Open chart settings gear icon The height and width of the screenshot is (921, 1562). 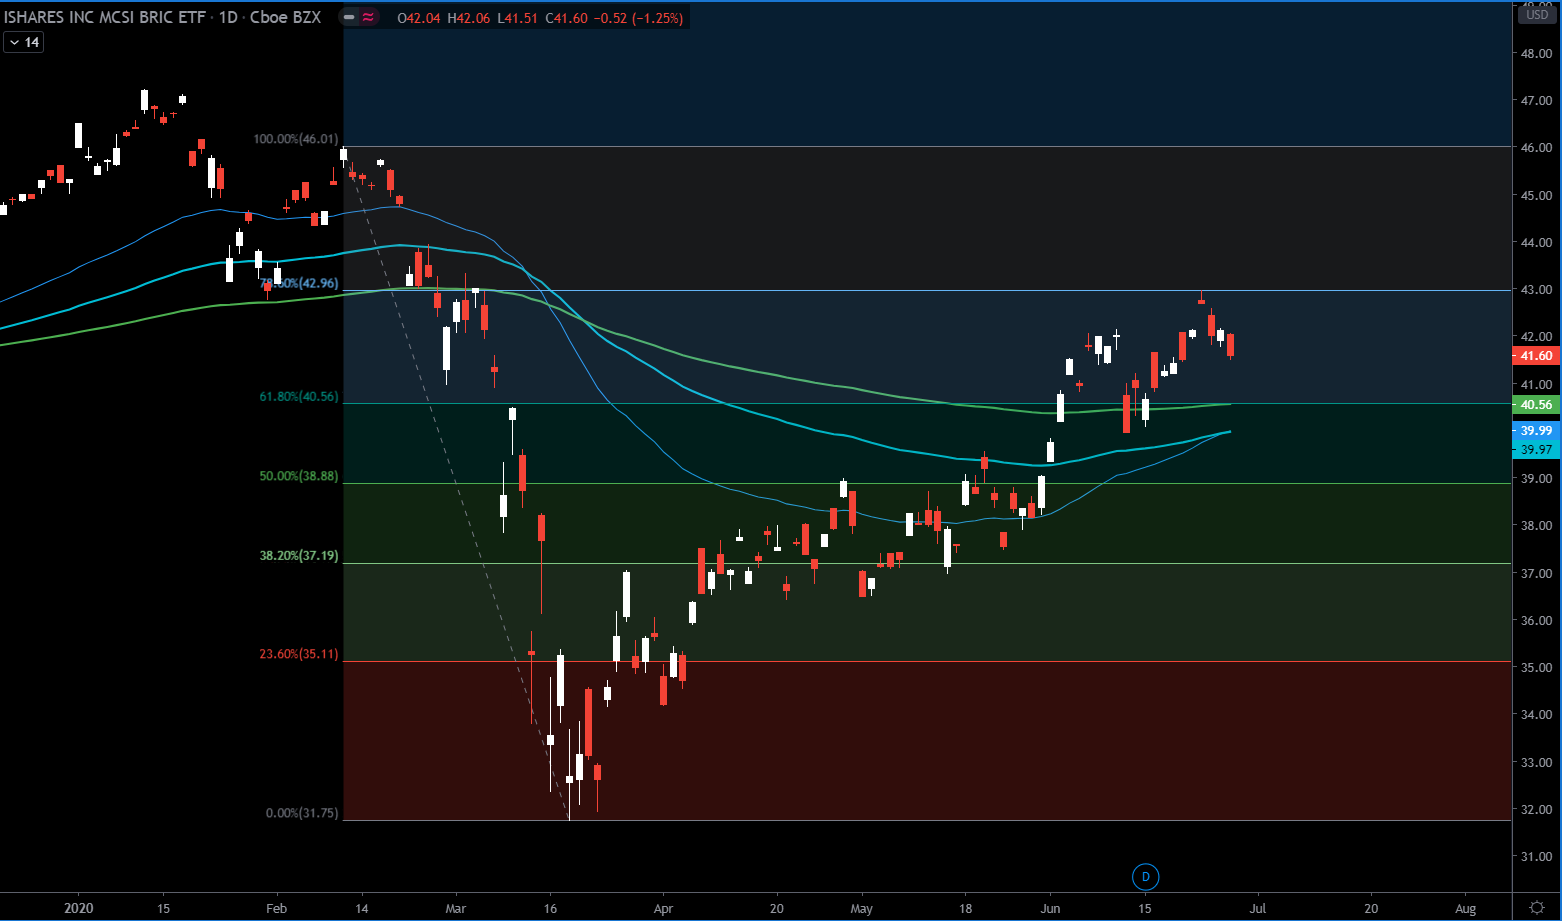[x=1537, y=907]
